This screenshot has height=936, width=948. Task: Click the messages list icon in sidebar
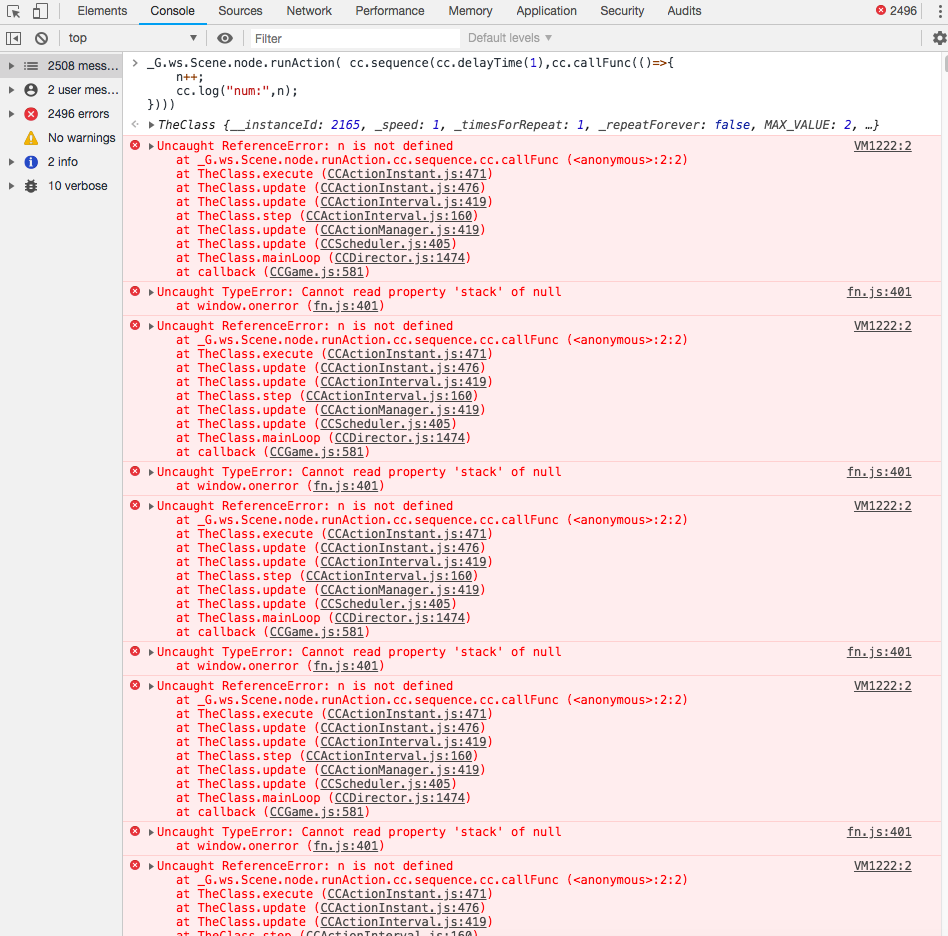point(31,66)
